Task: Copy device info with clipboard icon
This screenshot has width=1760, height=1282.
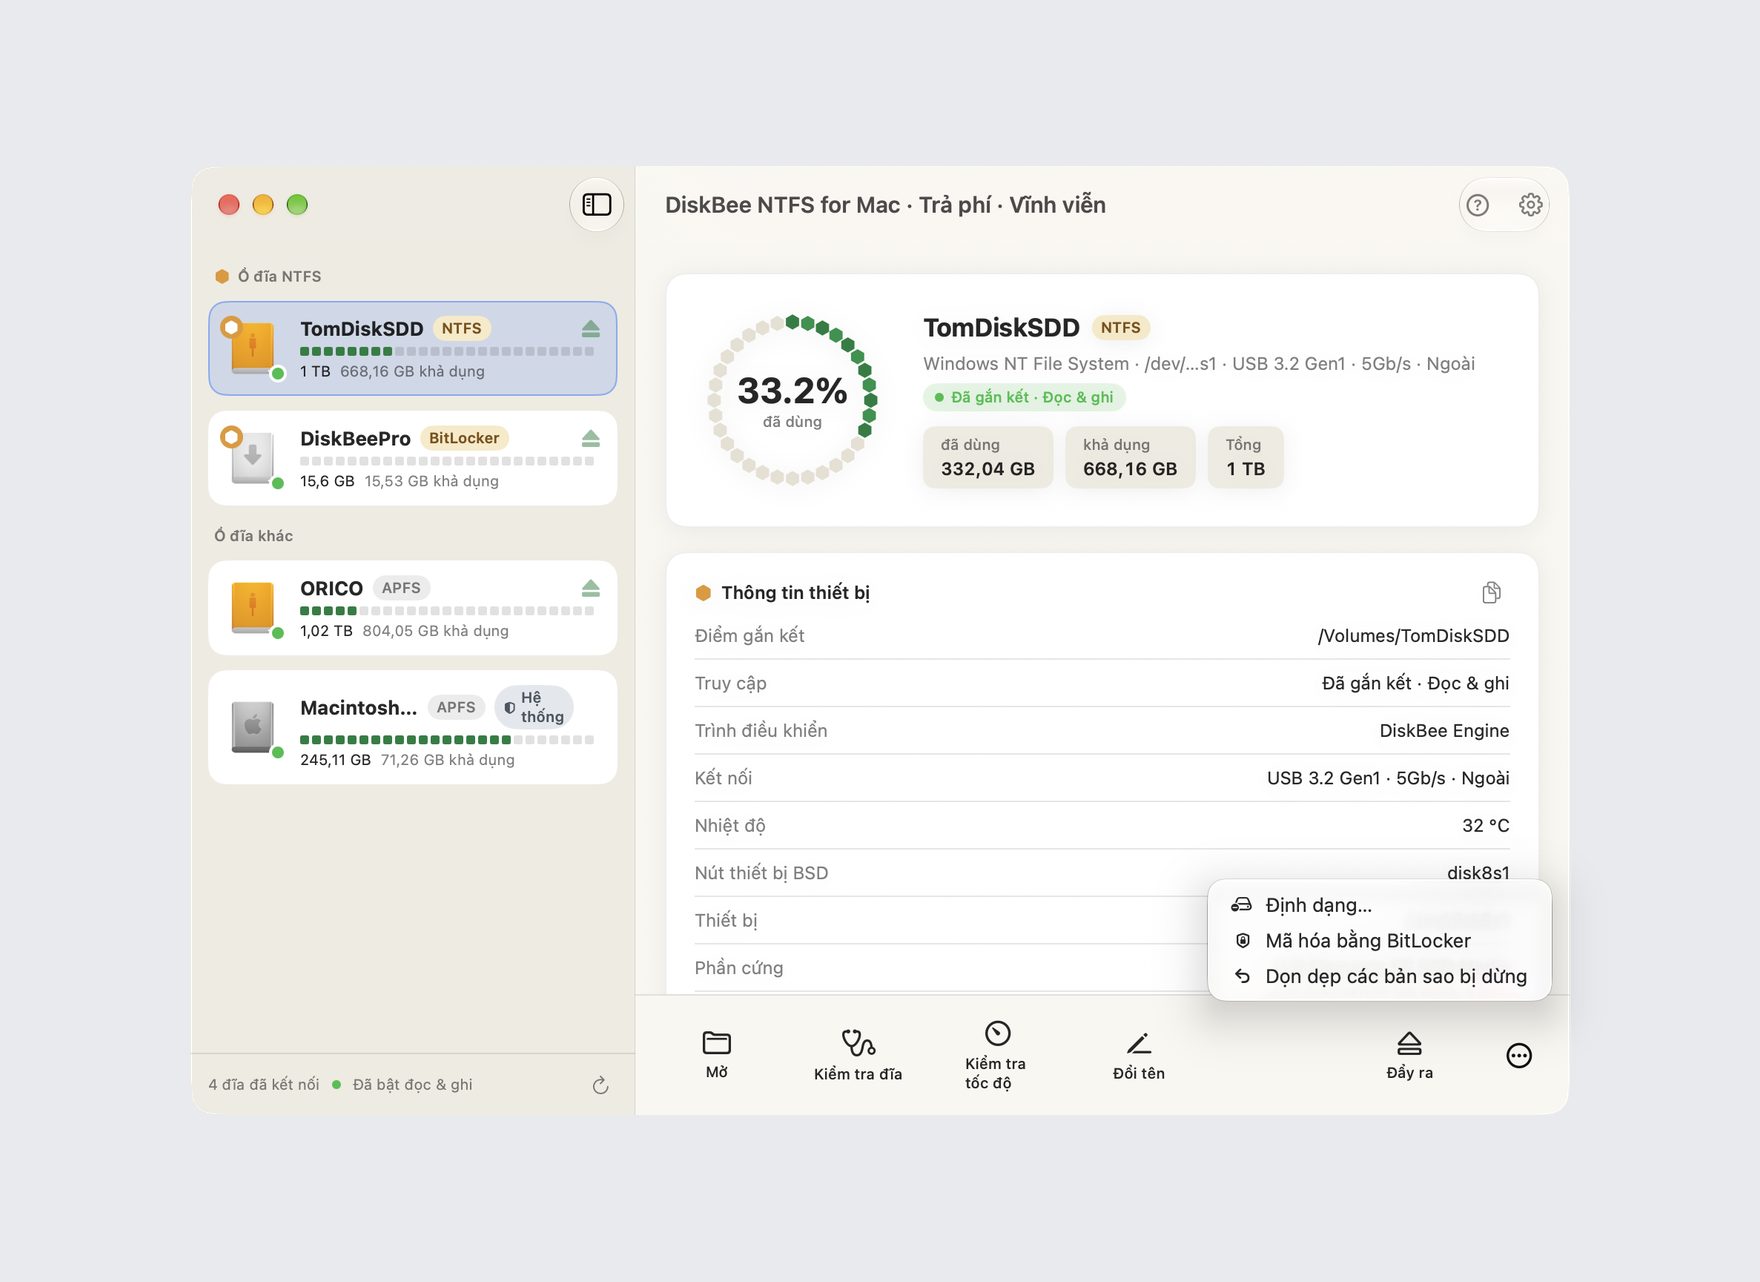Action: (1491, 593)
